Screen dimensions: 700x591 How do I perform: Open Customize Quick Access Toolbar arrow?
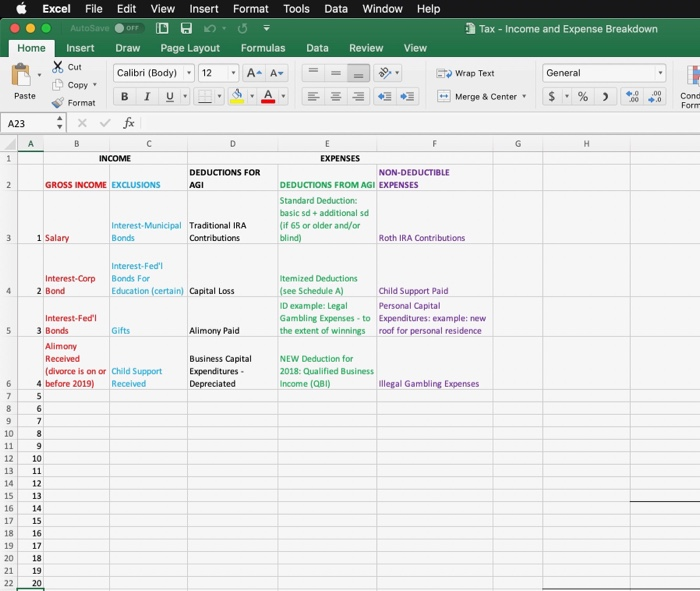[267, 28]
